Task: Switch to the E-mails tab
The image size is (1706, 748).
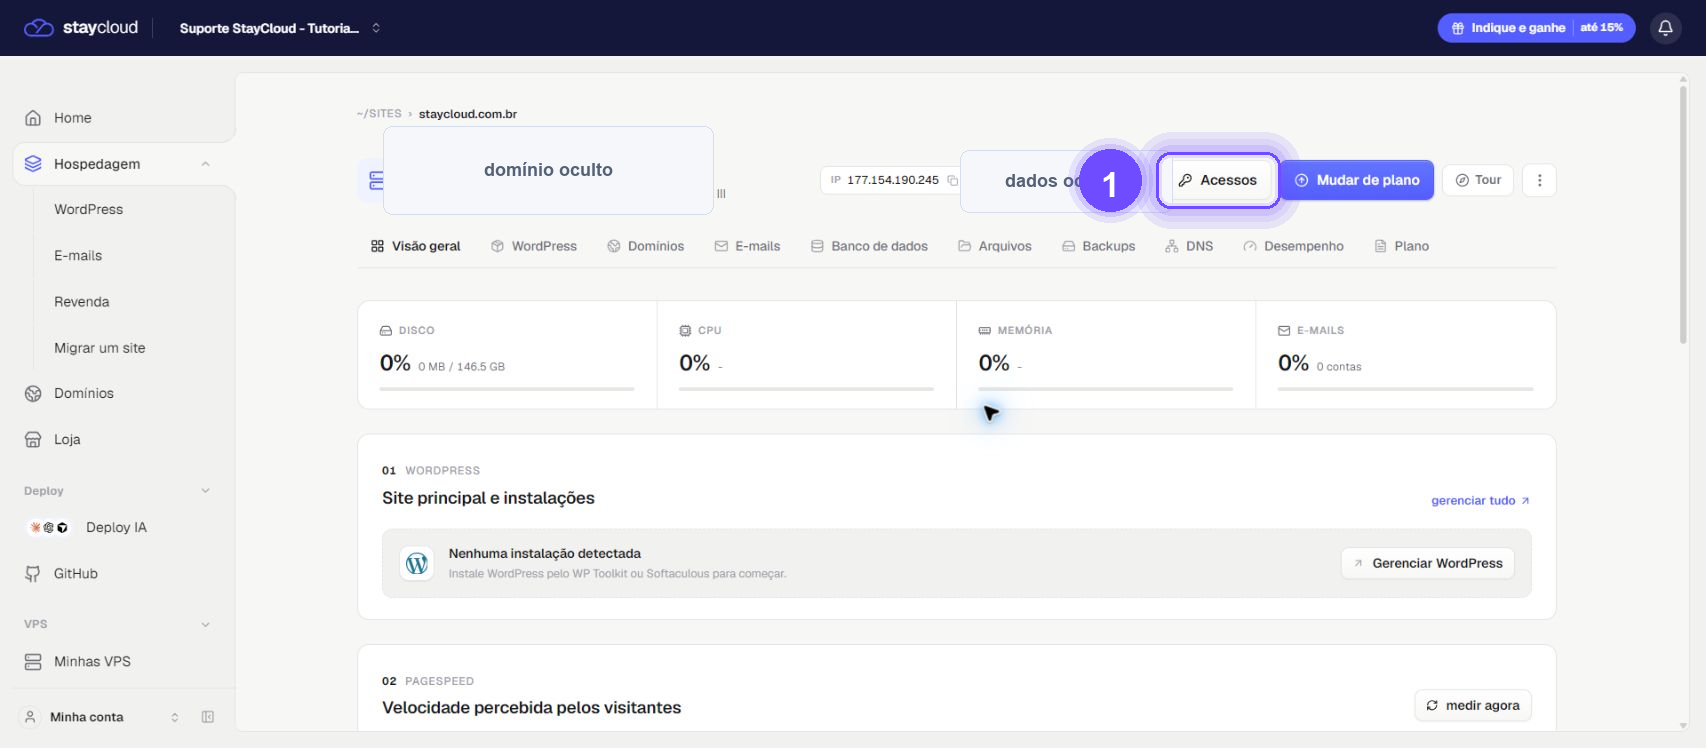Action: point(747,246)
